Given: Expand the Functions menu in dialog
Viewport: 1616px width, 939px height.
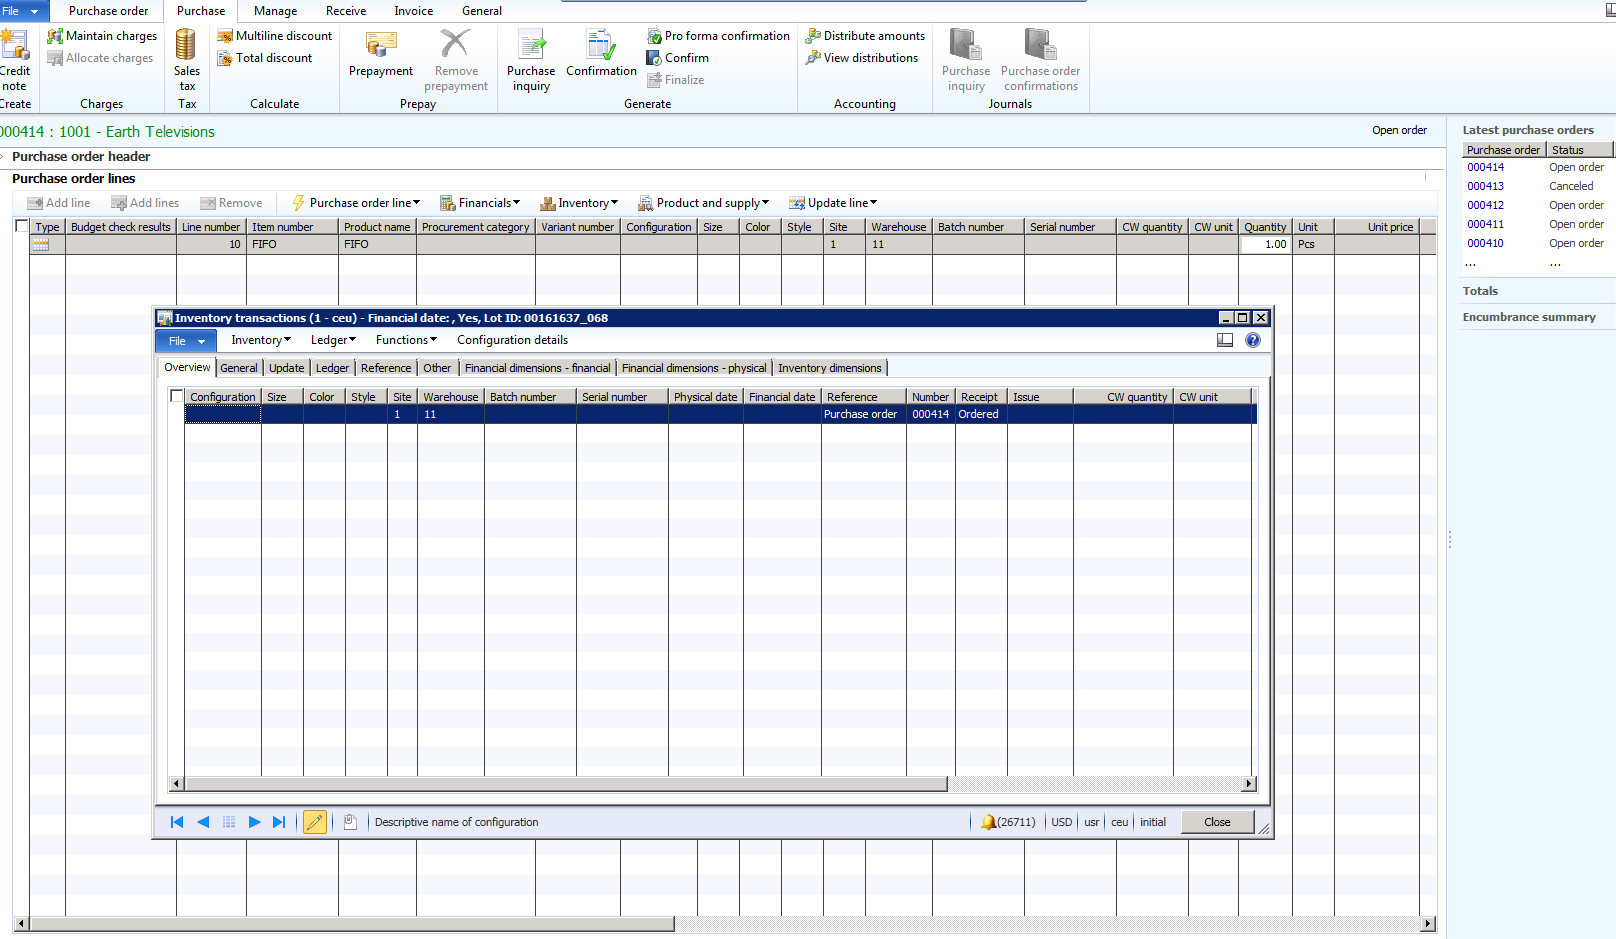Looking at the screenshot, I should point(406,340).
